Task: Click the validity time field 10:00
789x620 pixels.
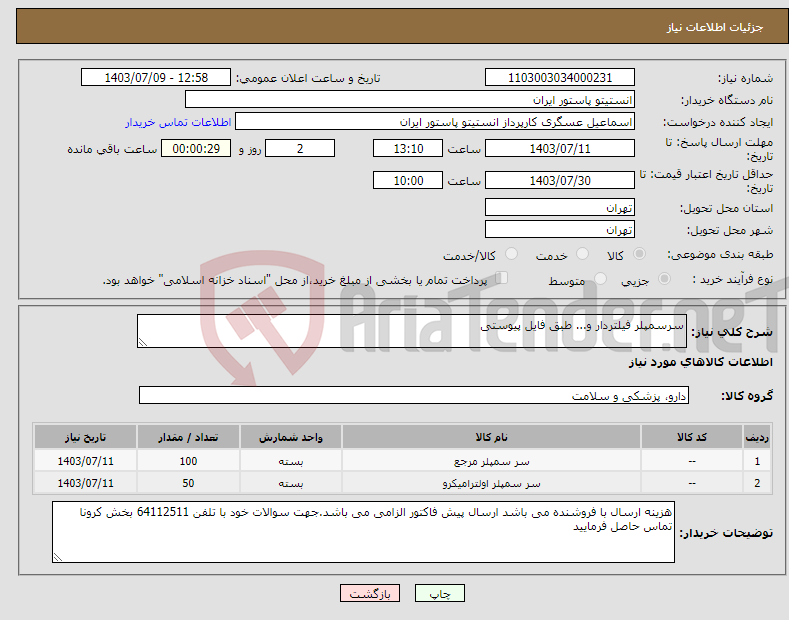Action: (x=408, y=180)
